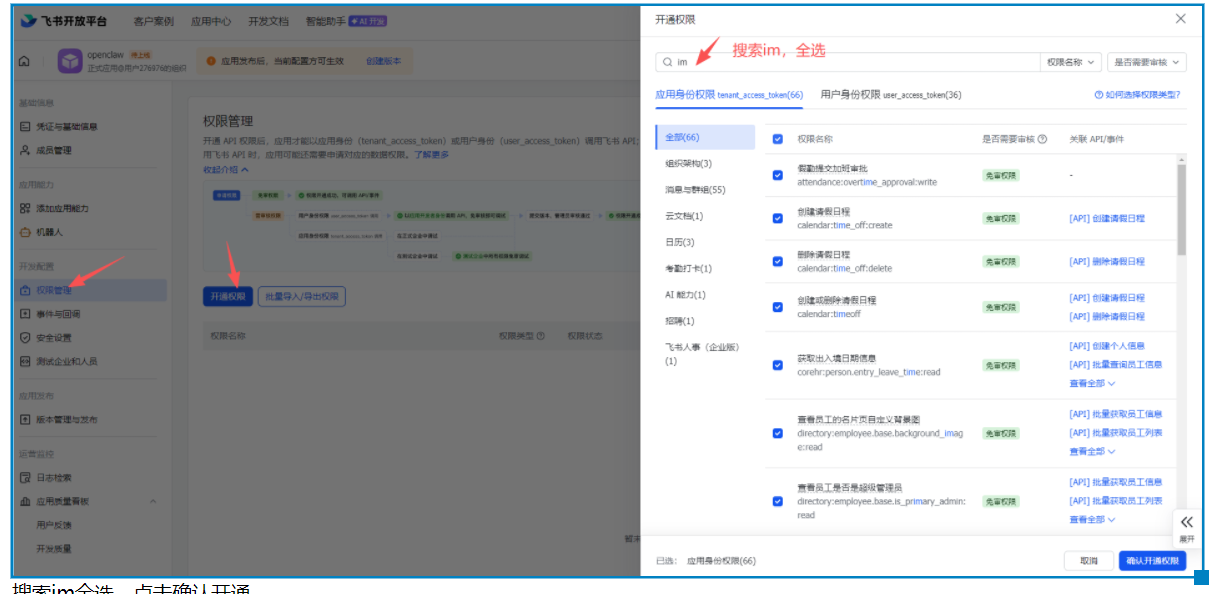
Task: Expand 查看全部 for entry_leave_time permission
Action: coord(1092,383)
